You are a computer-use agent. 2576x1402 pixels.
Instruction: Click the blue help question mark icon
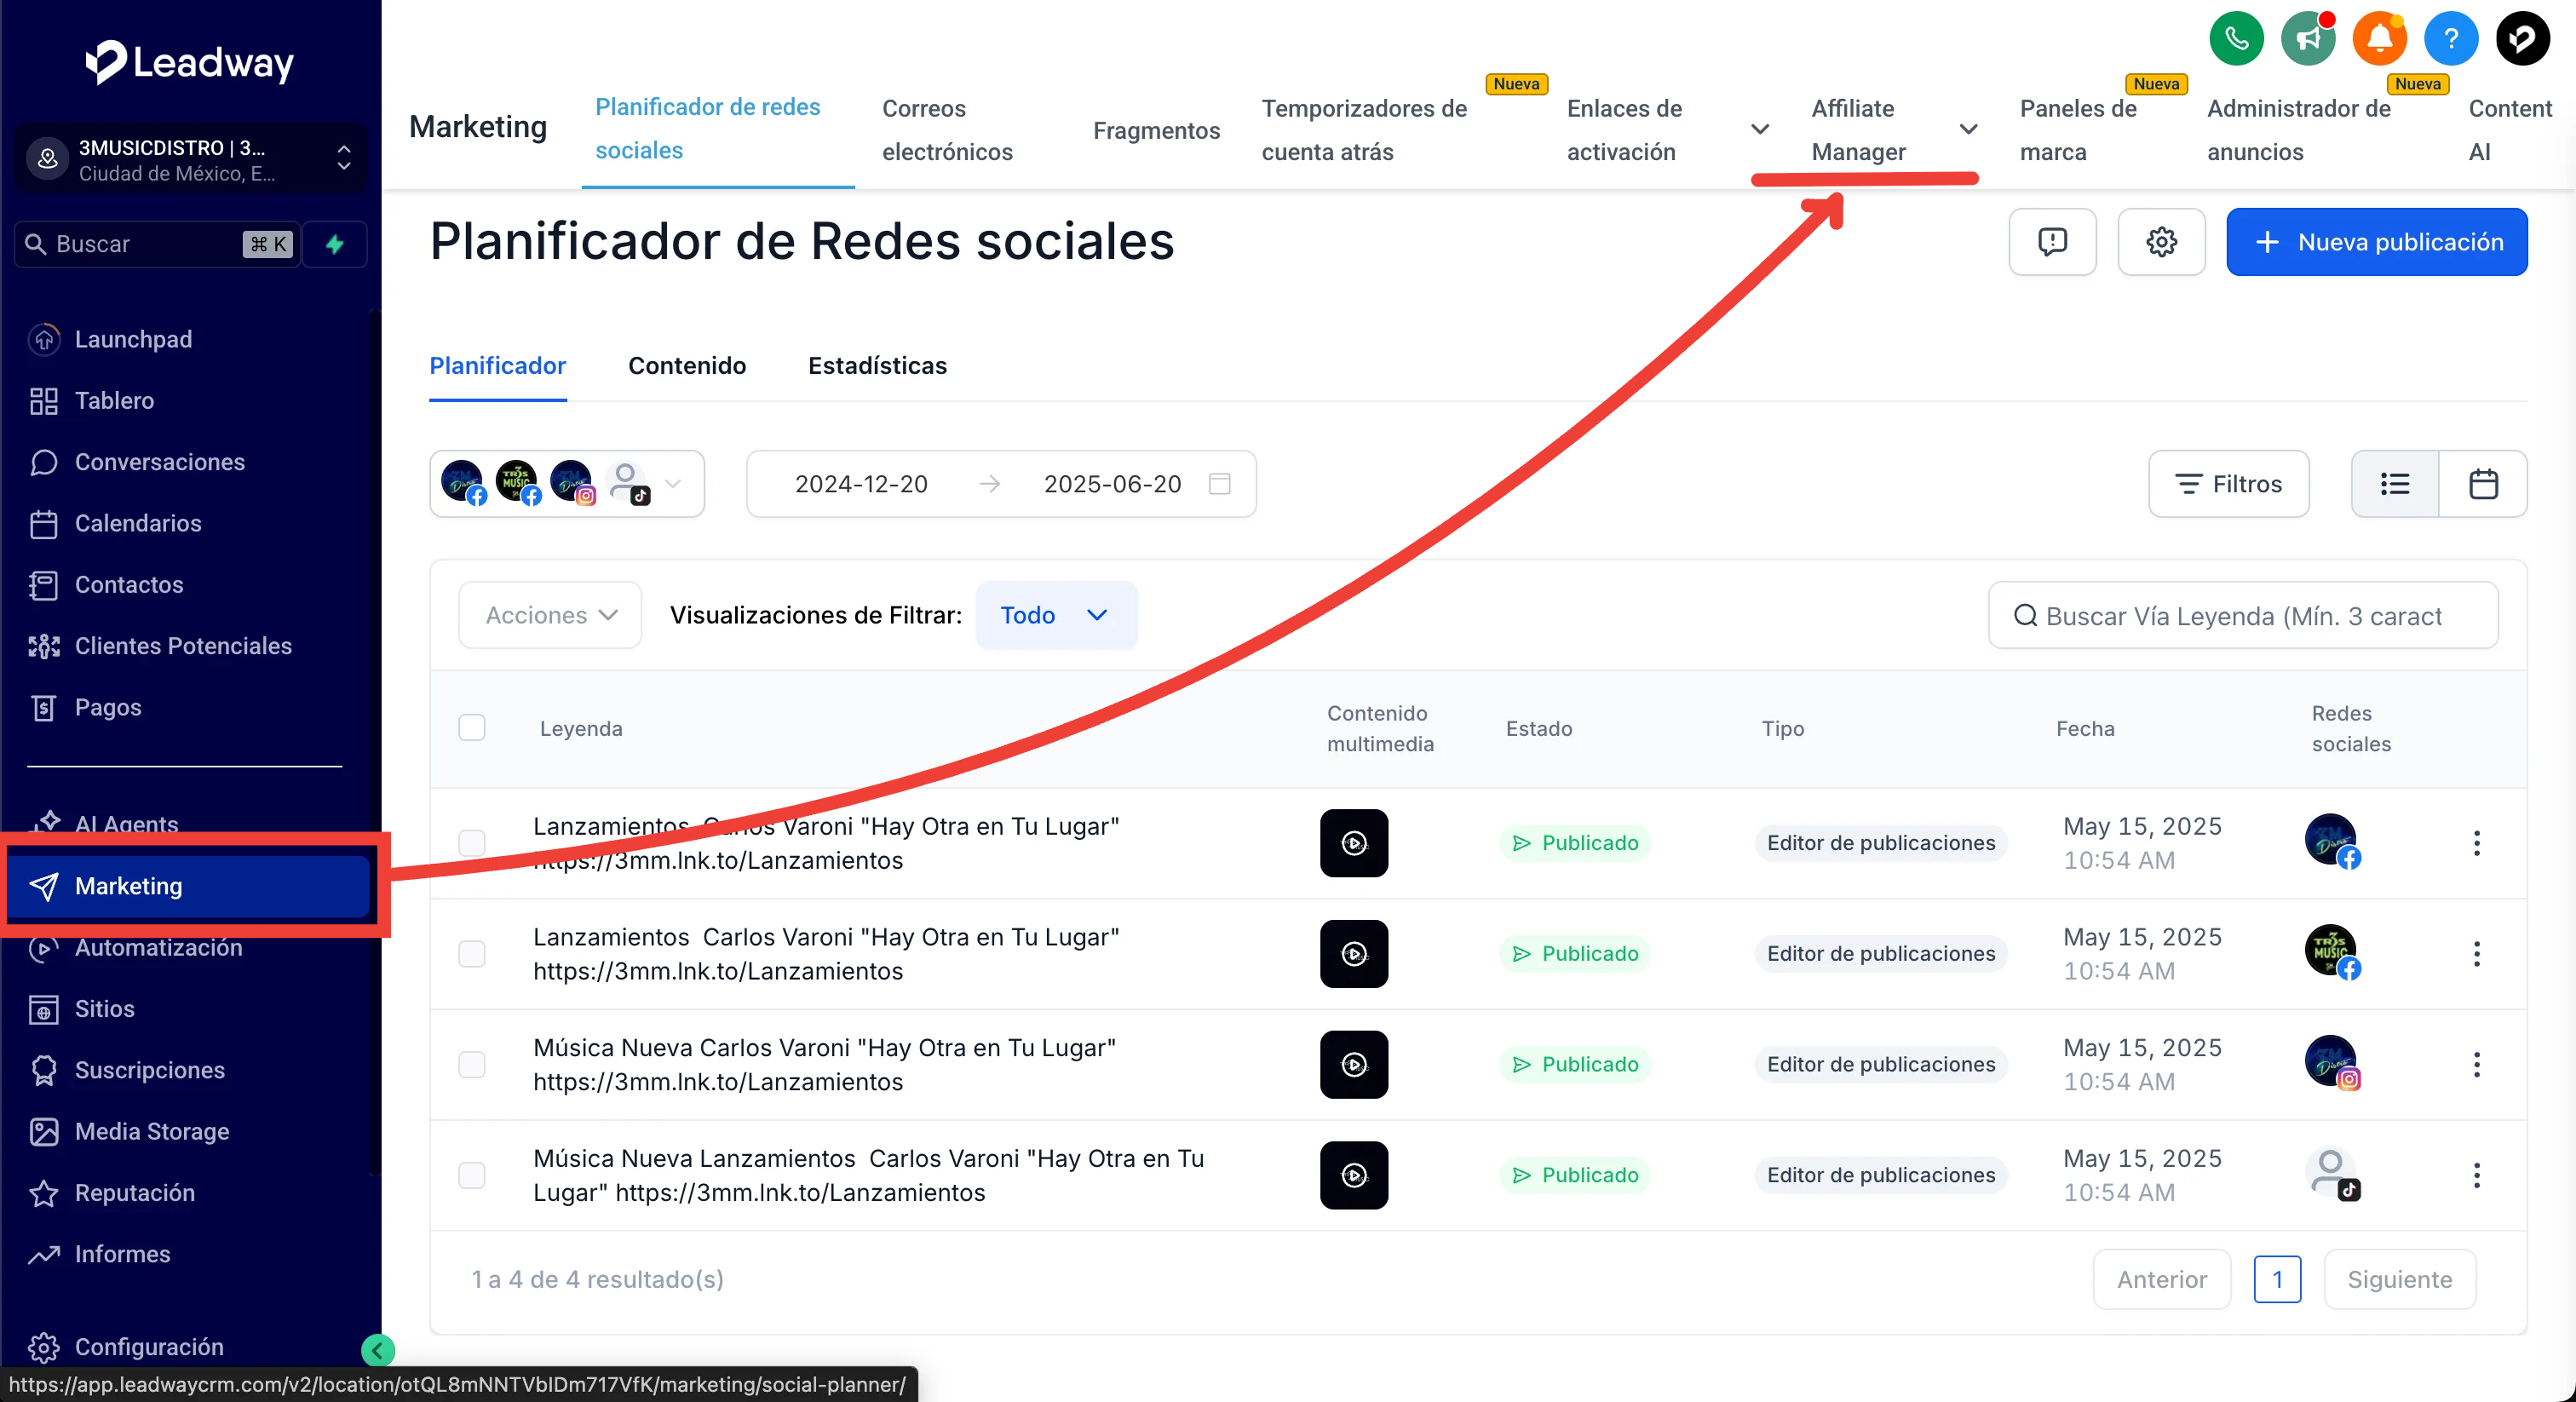point(2451,39)
